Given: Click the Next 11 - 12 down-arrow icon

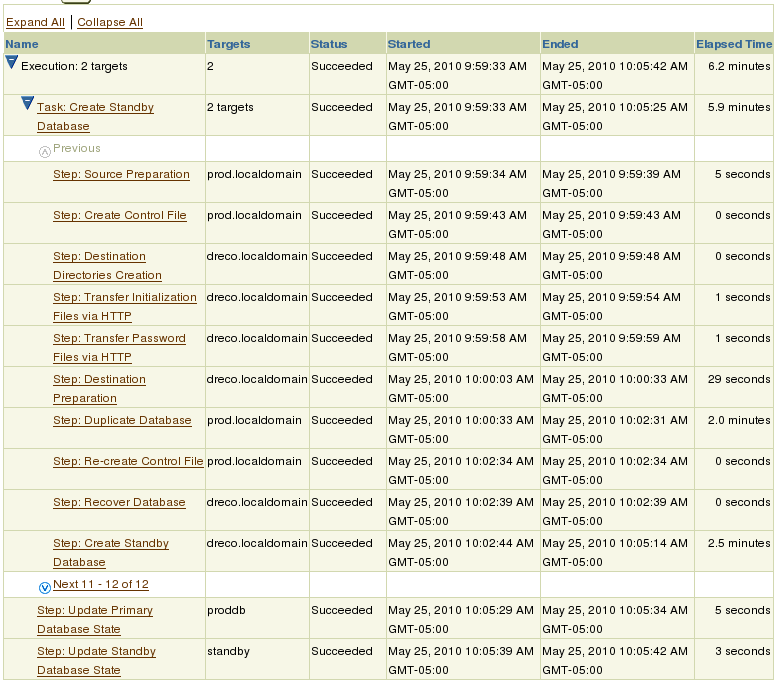Looking at the screenshot, I should pos(45,588).
